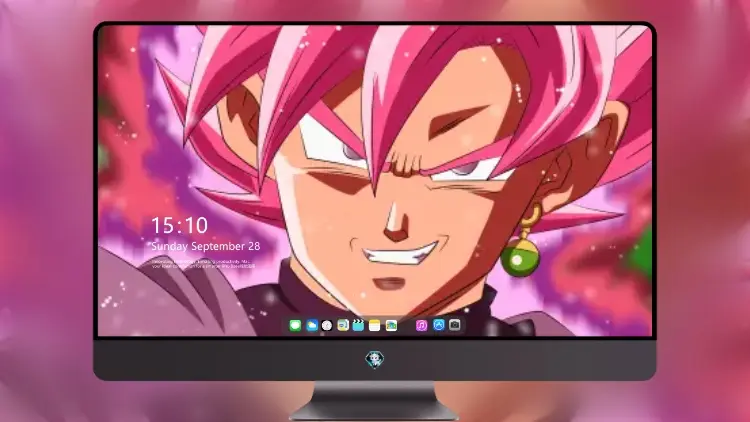This screenshot has width=750, height=422.
Task: Launch the purple iTunes music app
Action: click(421, 325)
